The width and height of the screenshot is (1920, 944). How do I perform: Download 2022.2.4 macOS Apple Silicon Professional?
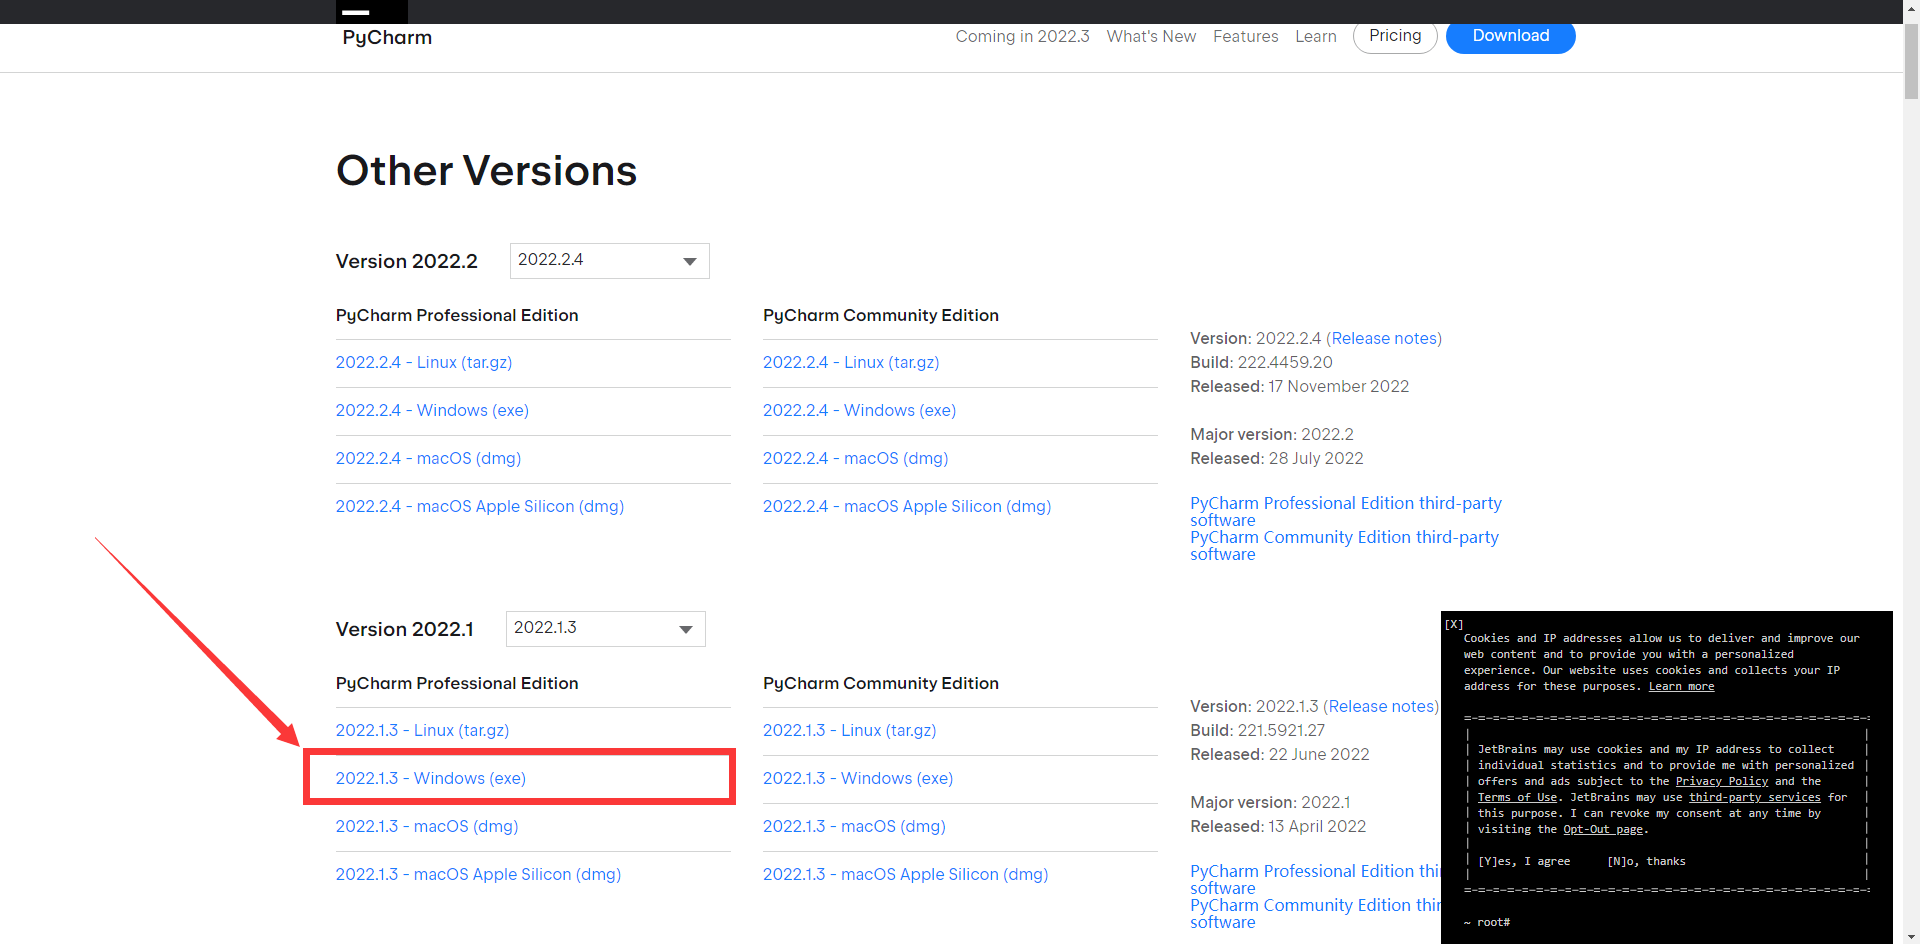[480, 506]
